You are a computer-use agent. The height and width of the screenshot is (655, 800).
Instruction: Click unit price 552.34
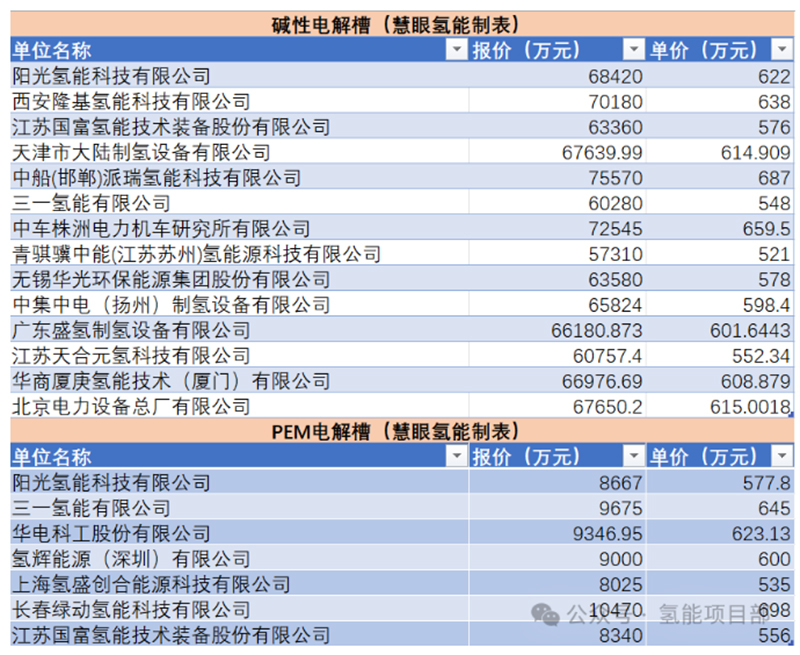[761, 356]
